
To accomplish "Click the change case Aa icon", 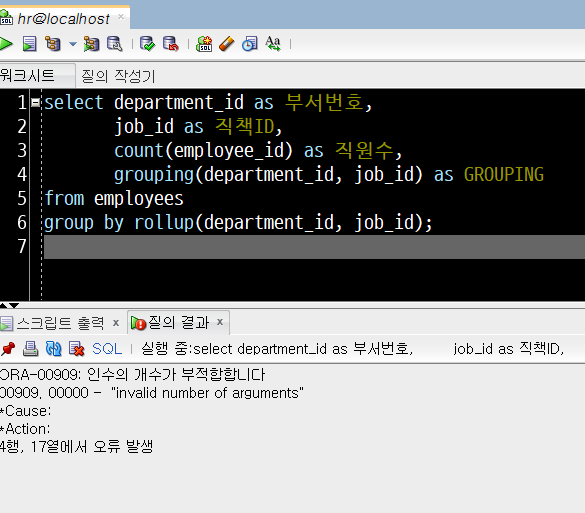I will 273,44.
